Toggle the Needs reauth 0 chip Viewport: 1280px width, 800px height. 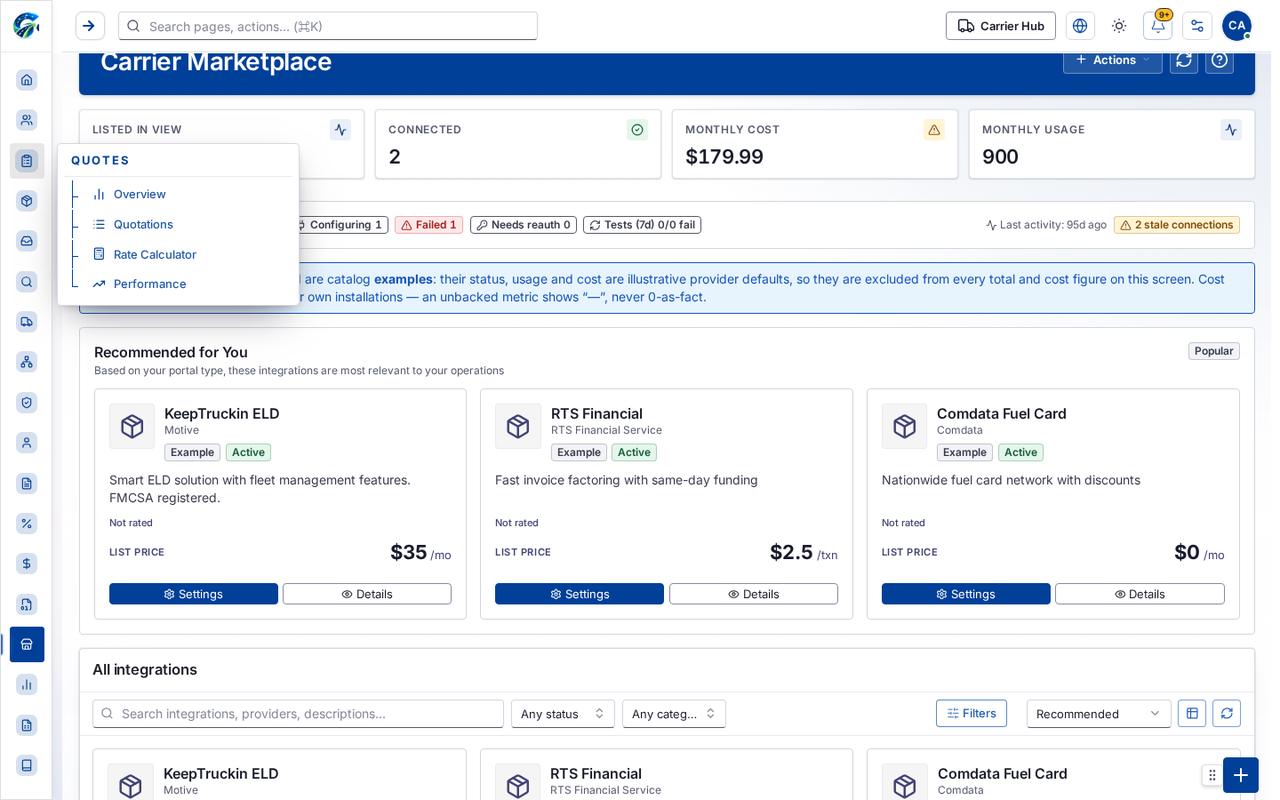click(x=523, y=225)
